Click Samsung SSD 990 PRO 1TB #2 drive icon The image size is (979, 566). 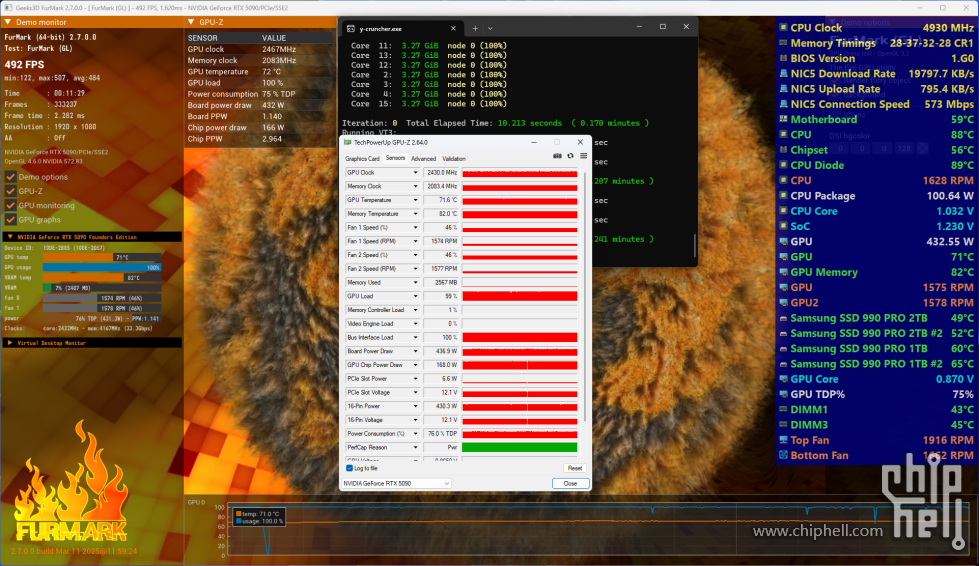tap(783, 364)
